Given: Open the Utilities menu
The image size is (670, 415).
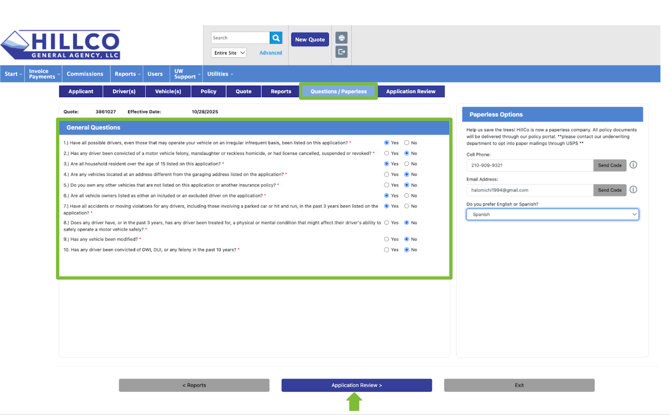Looking at the screenshot, I should tap(219, 74).
